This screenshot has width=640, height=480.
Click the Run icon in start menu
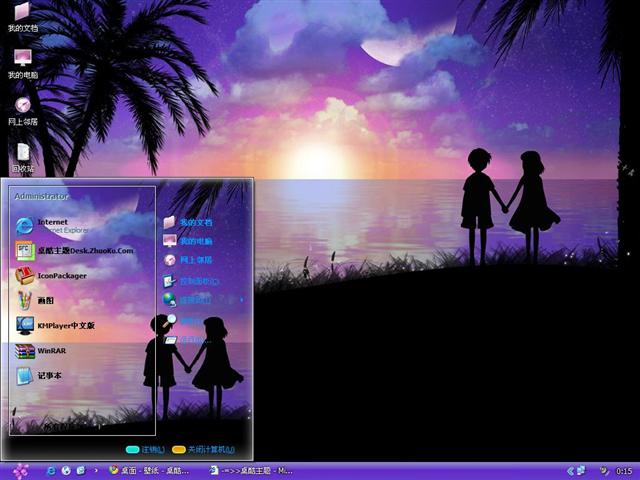click(170, 340)
